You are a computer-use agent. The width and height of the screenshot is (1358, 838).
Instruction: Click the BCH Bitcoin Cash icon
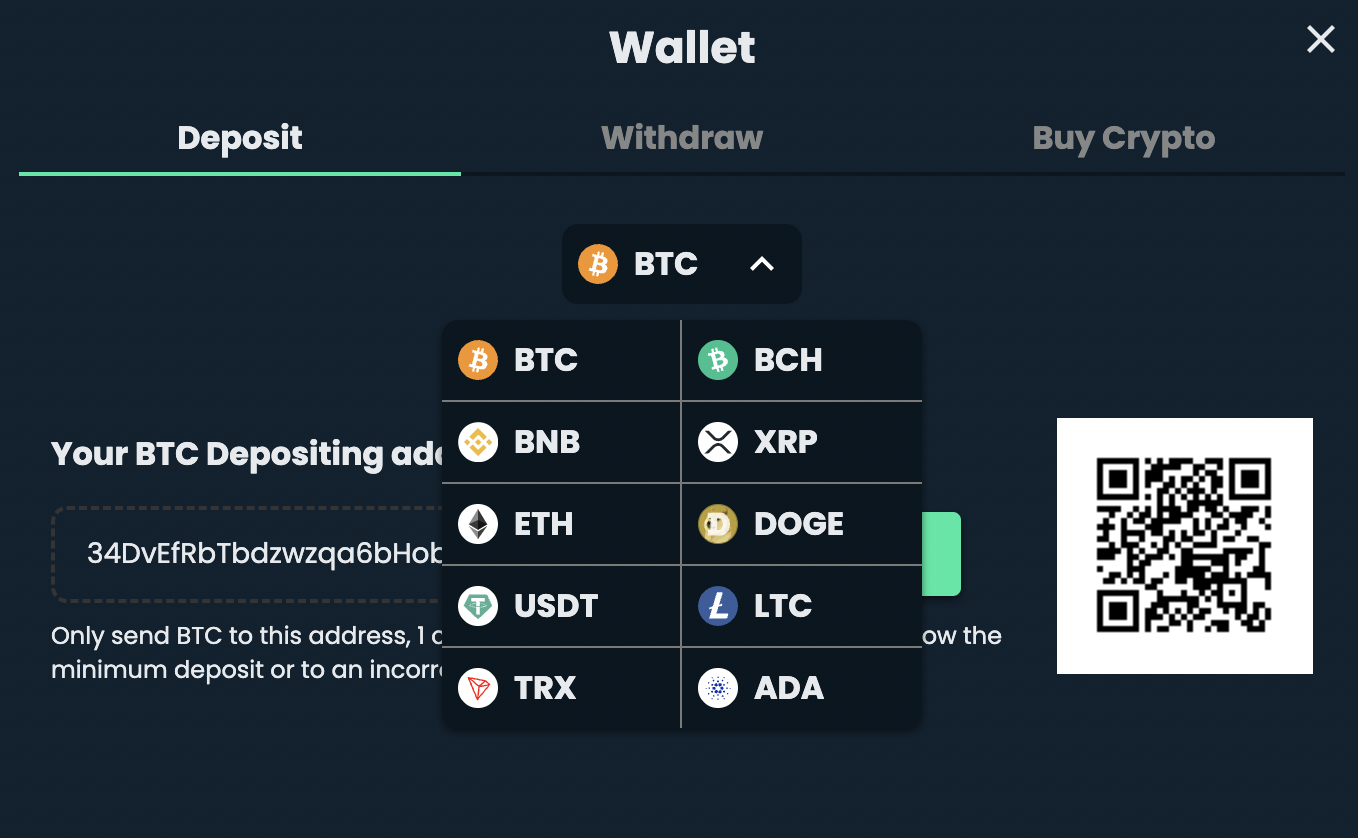[x=718, y=360]
